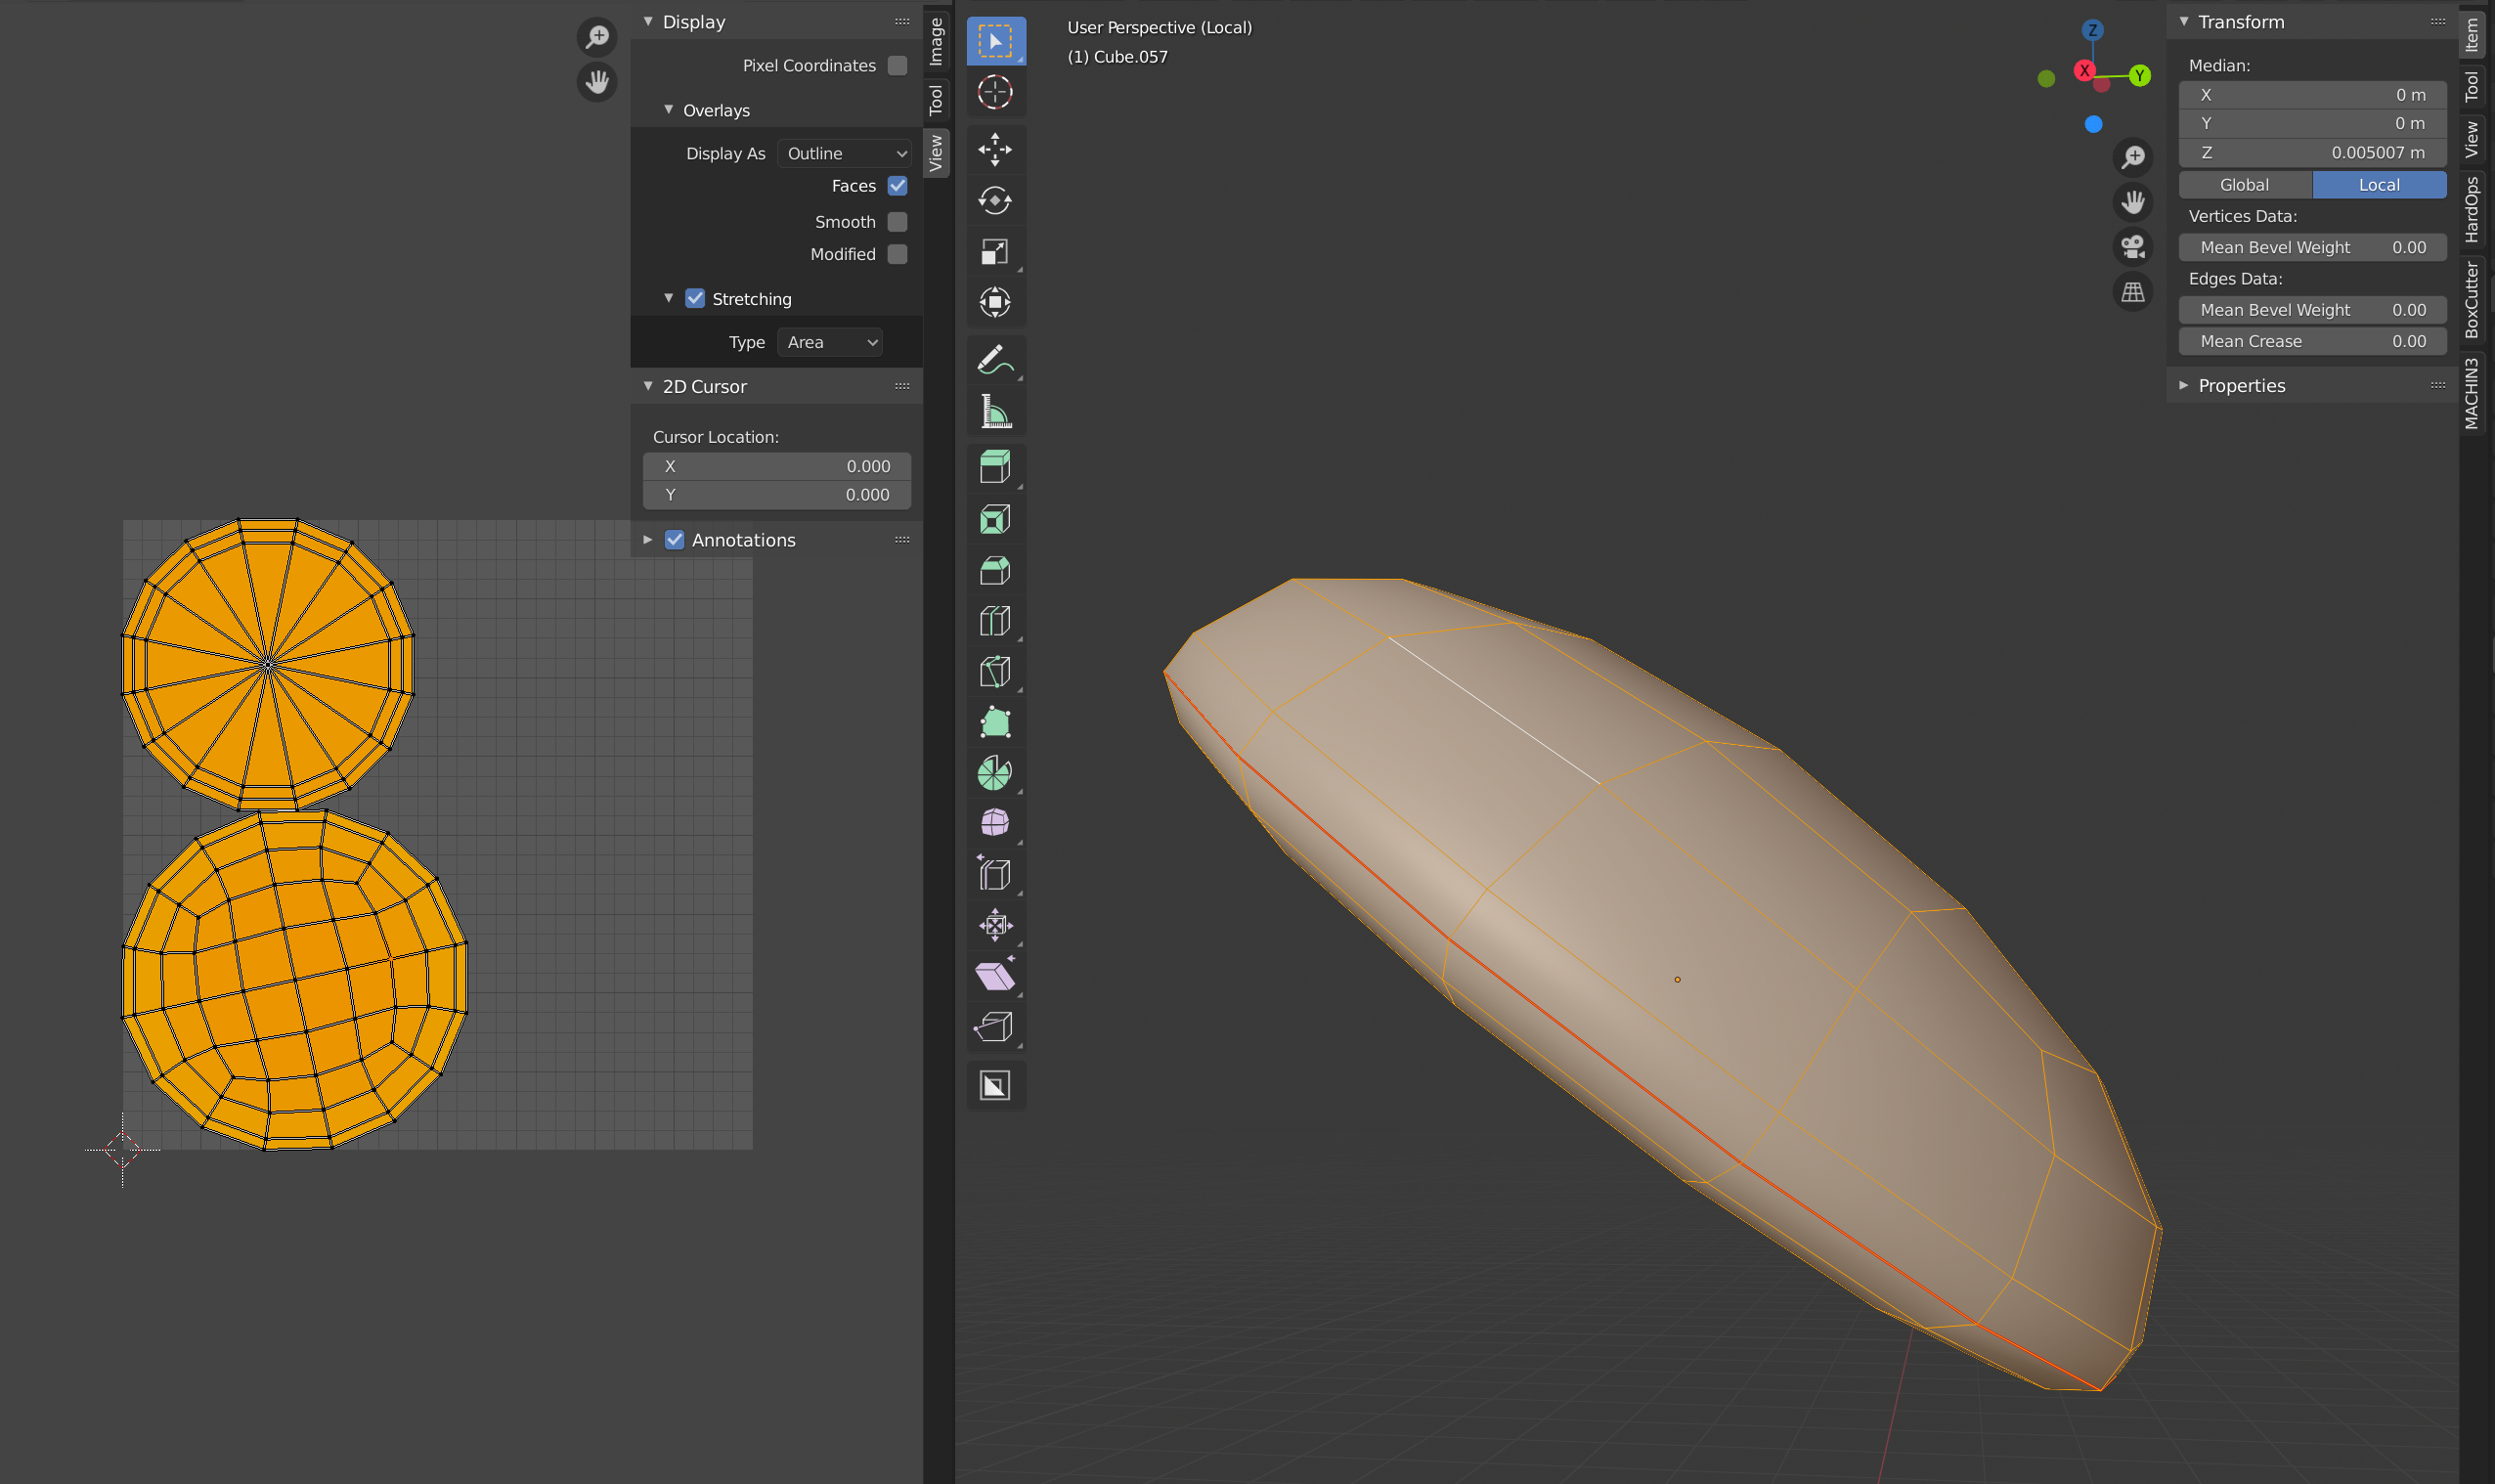The image size is (2495, 1484).
Task: Uncheck the Faces display option
Action: coord(897,186)
